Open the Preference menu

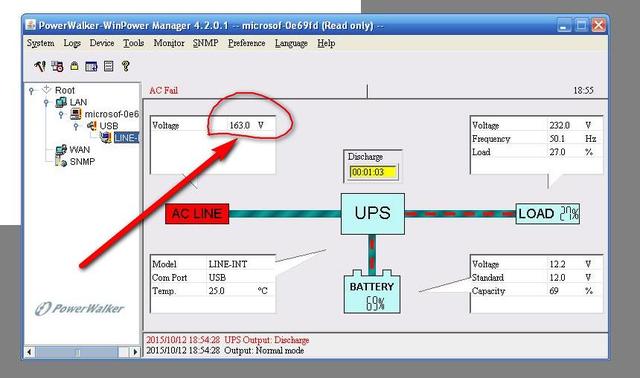pos(247,43)
